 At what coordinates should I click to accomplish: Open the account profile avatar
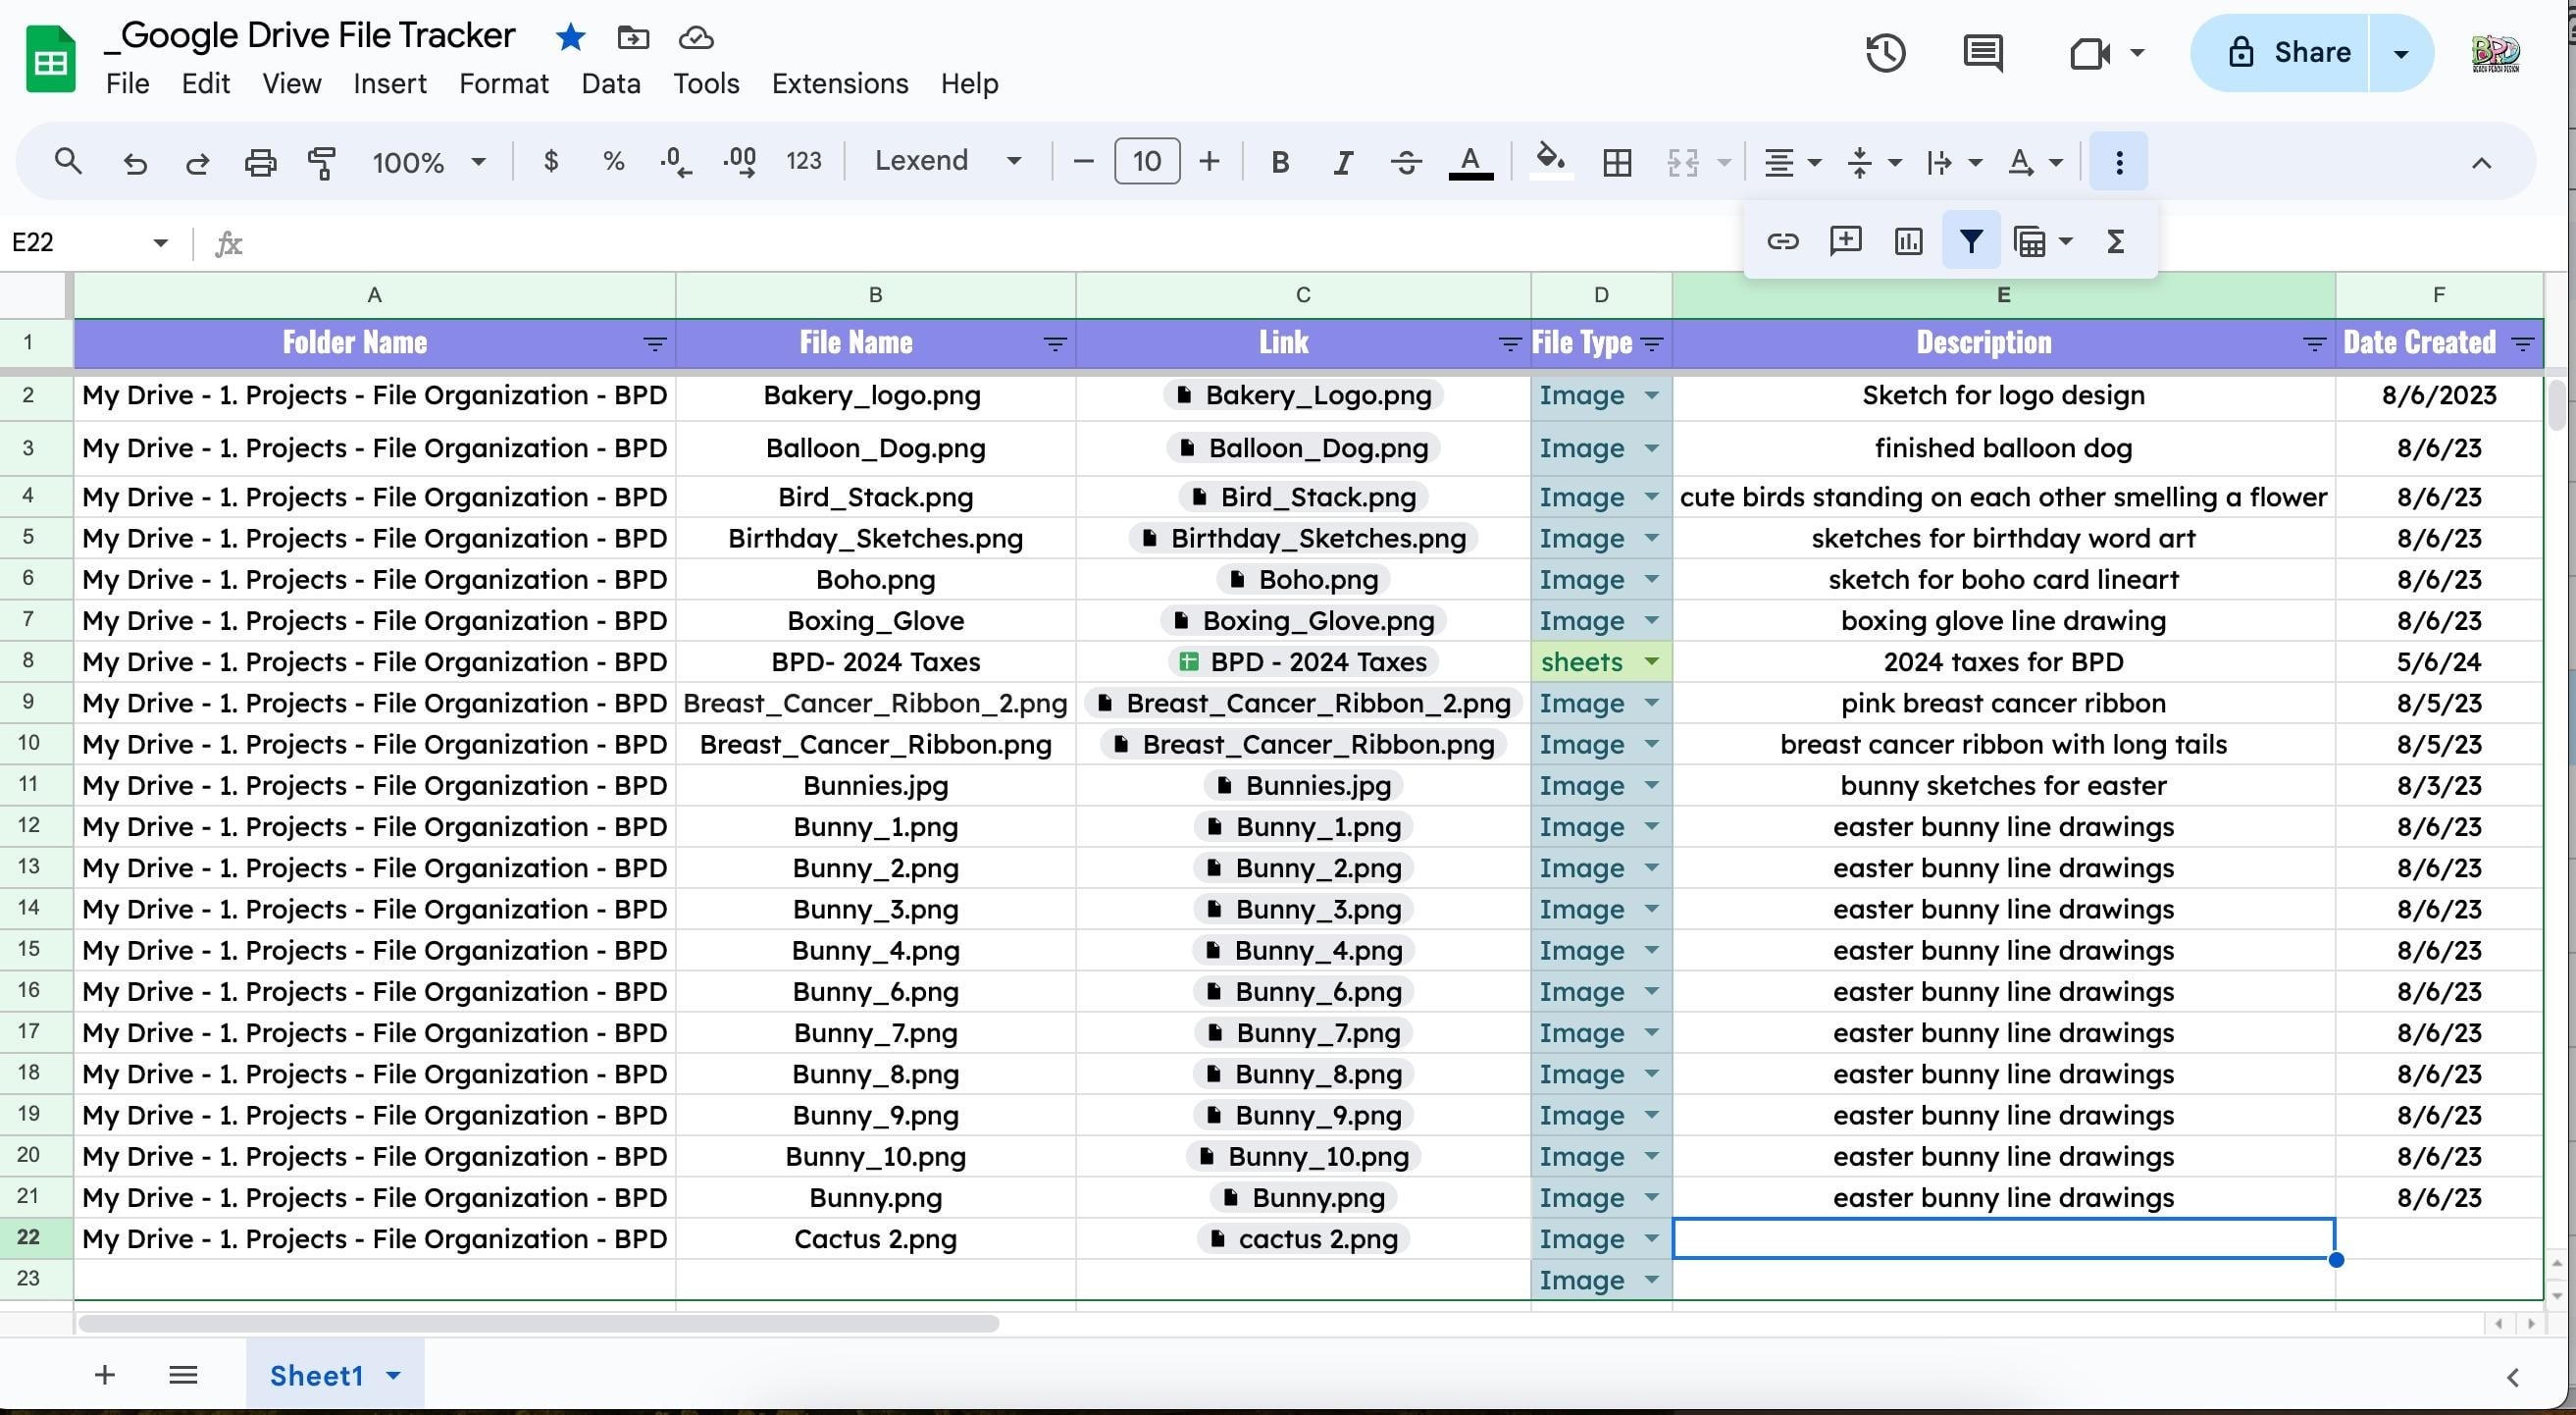tap(2495, 53)
